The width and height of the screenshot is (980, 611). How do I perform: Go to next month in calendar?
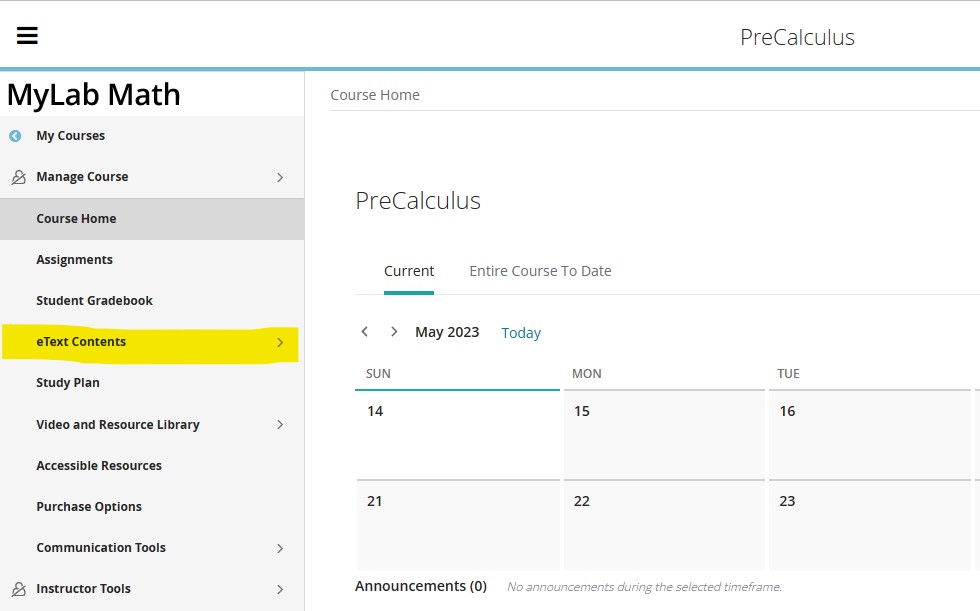(394, 332)
